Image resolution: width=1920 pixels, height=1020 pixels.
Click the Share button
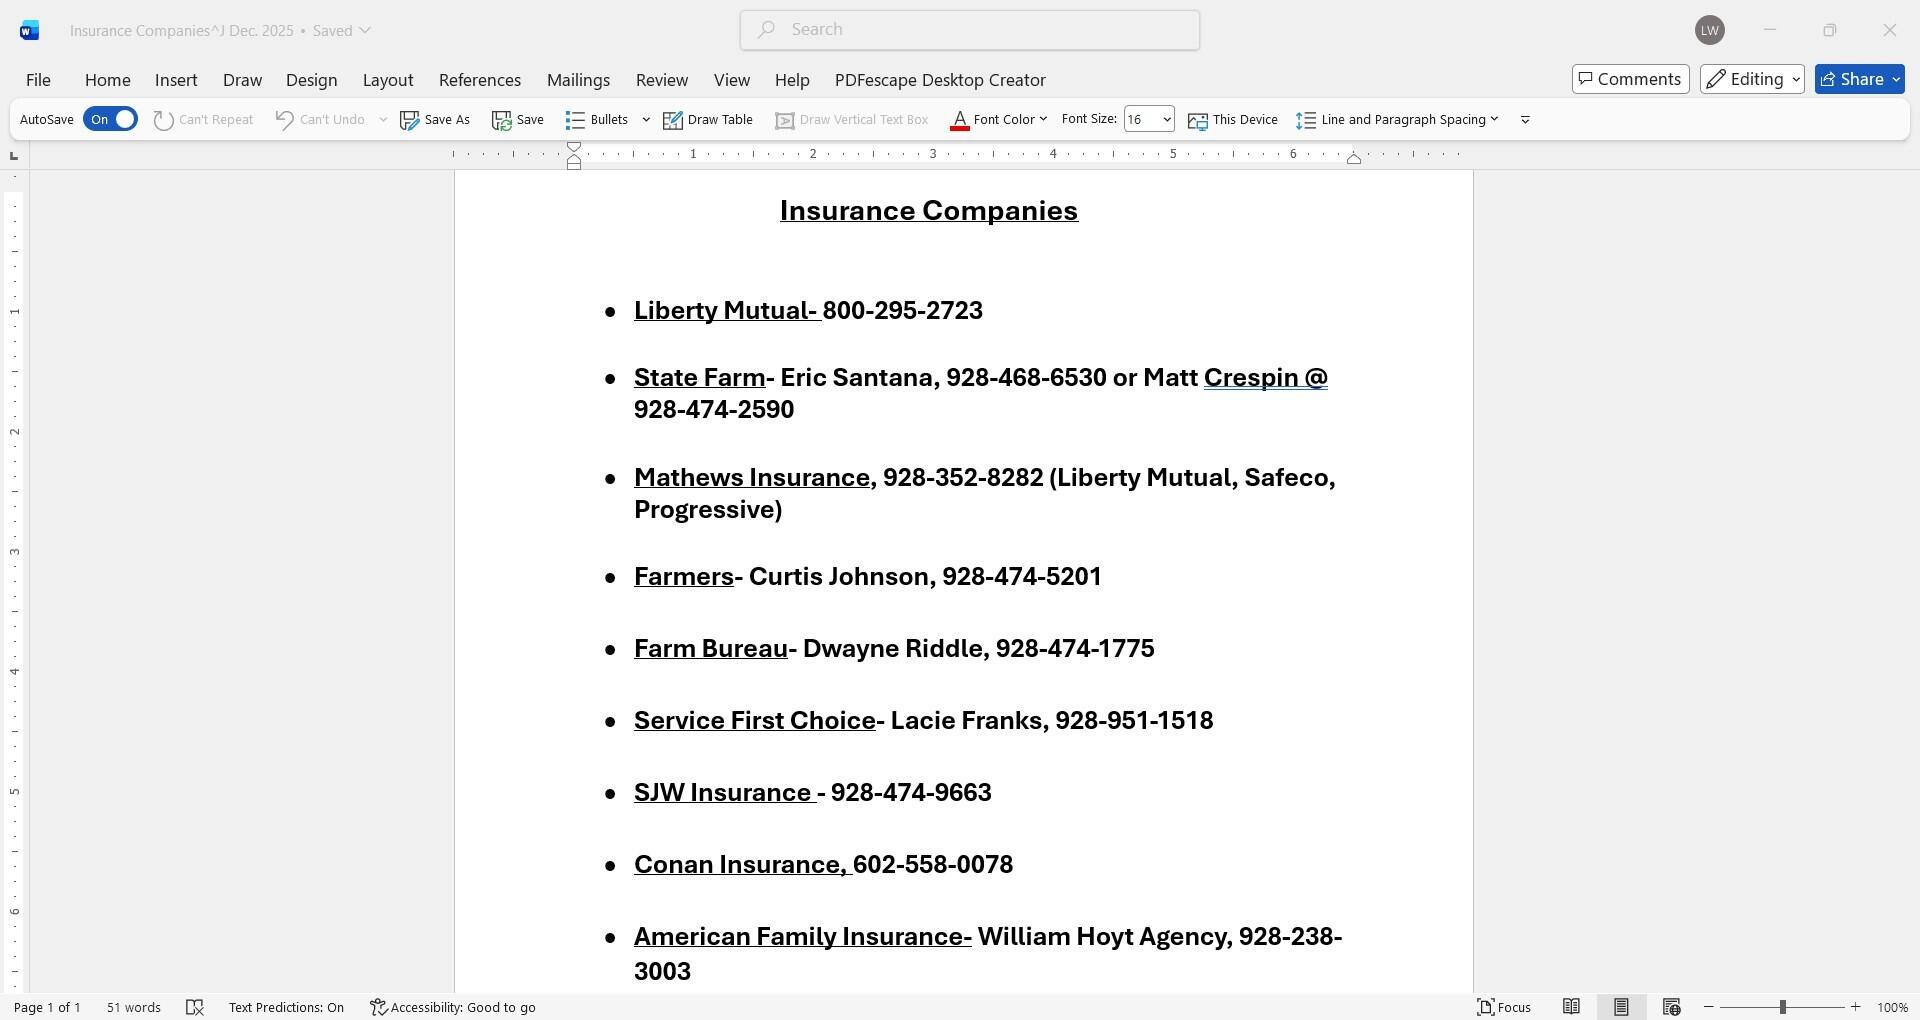click(x=1859, y=79)
